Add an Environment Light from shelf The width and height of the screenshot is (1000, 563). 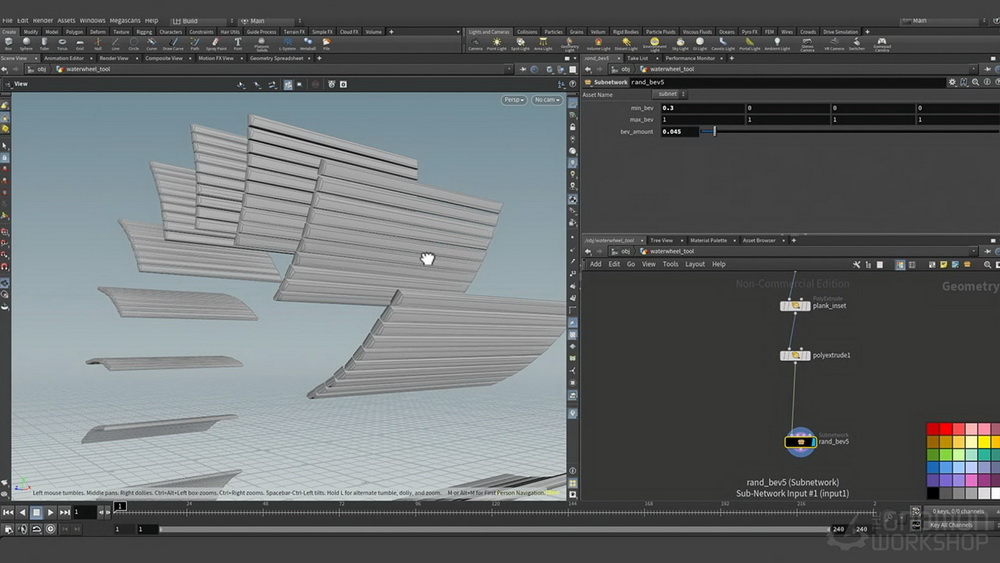point(654,45)
